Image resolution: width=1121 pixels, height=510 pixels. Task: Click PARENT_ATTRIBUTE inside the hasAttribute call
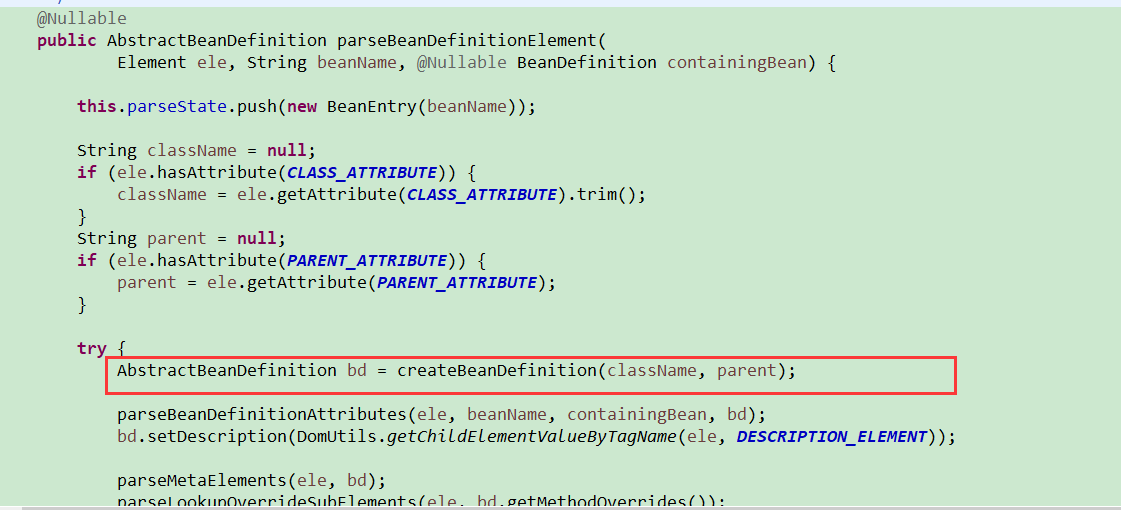pos(367,260)
